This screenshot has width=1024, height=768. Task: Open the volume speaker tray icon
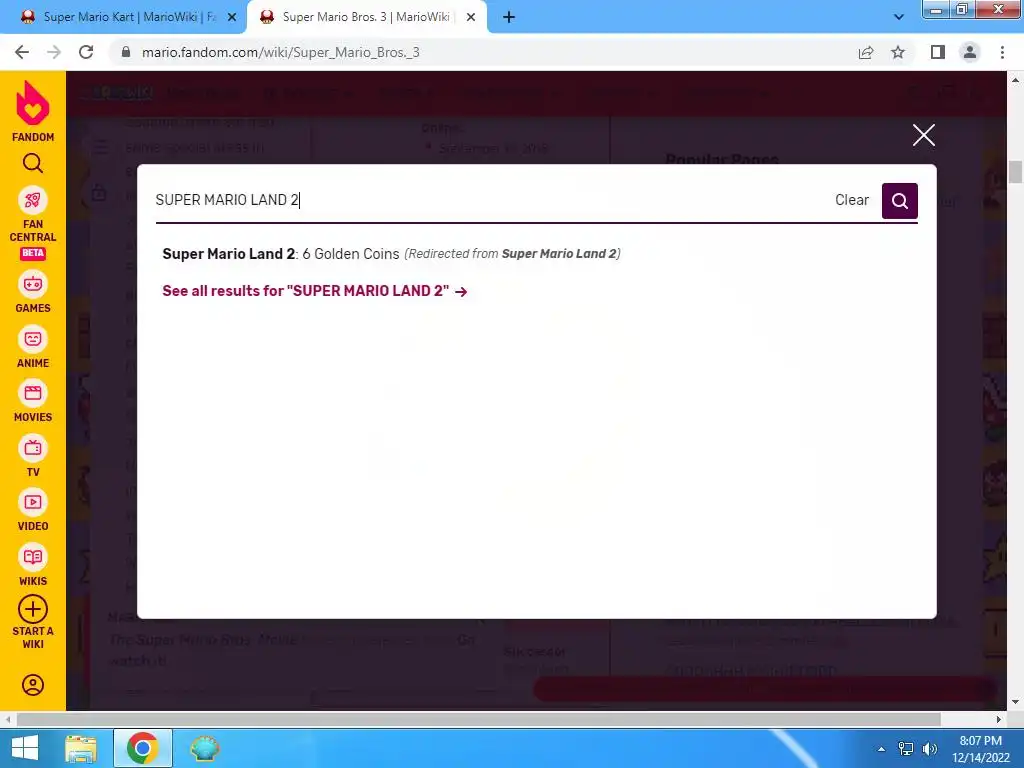tap(929, 749)
